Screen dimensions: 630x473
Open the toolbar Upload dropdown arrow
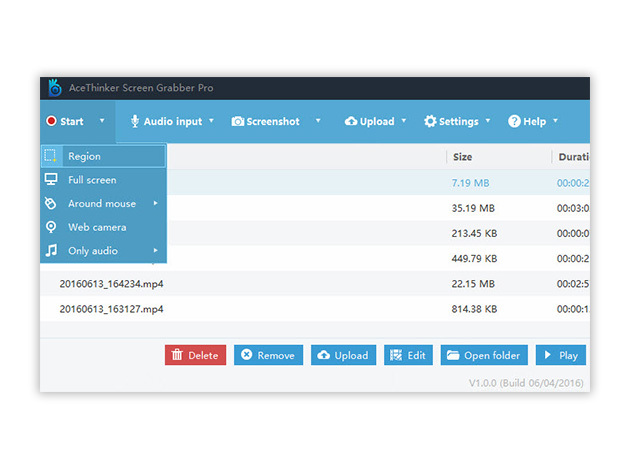(404, 120)
